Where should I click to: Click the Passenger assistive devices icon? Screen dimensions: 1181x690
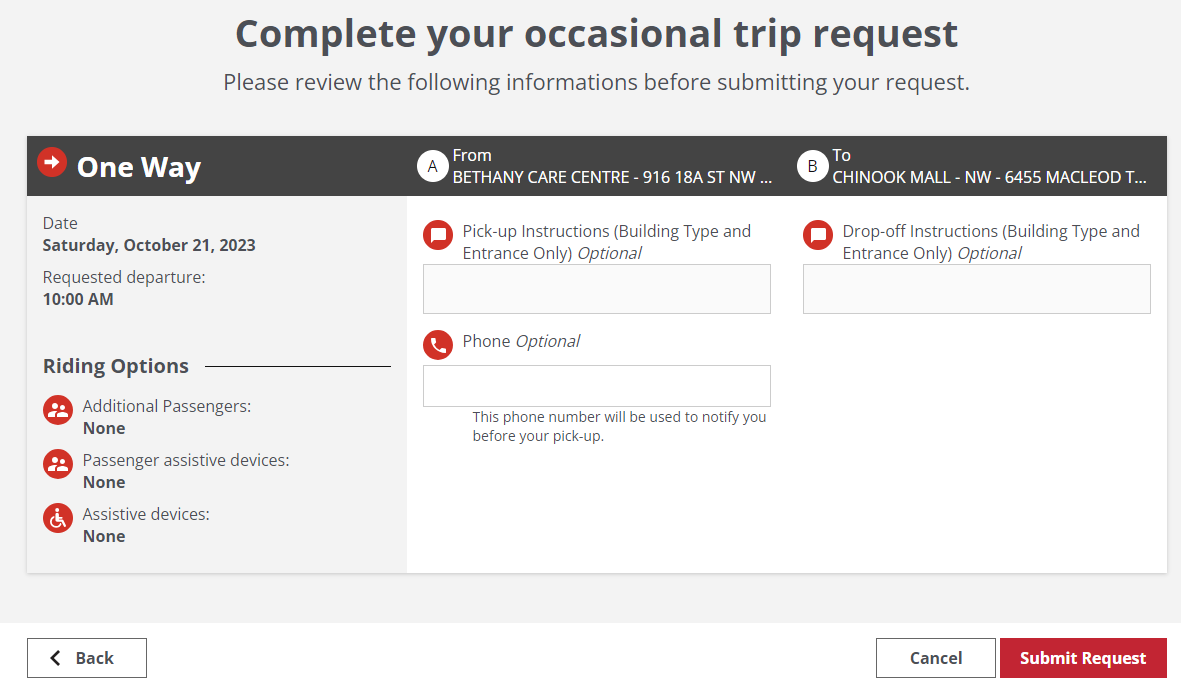(x=58, y=464)
